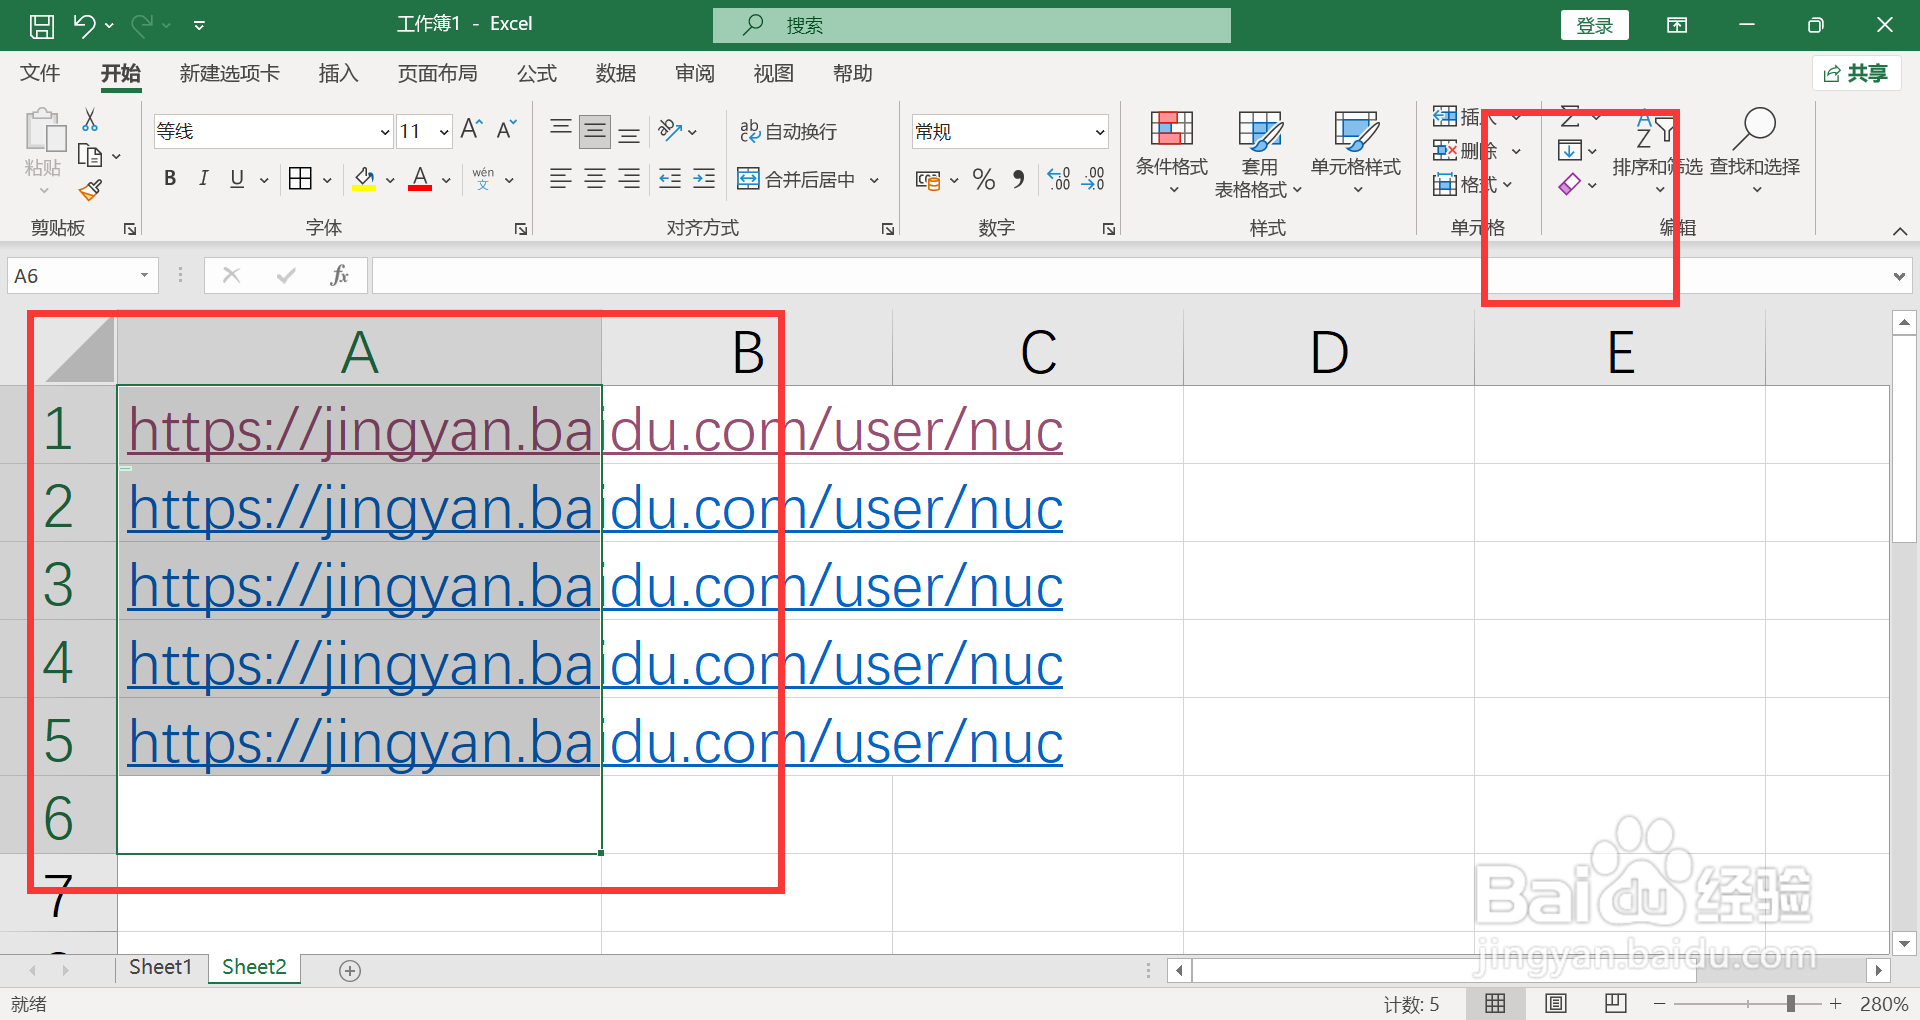Click the Fill down icon
Image resolution: width=1920 pixels, height=1020 pixels.
(1570, 151)
